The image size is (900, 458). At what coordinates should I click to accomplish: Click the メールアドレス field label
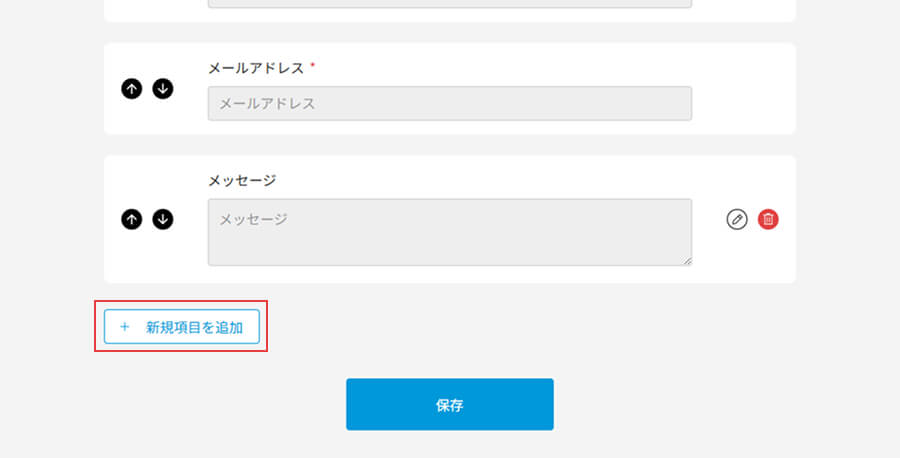(254, 68)
